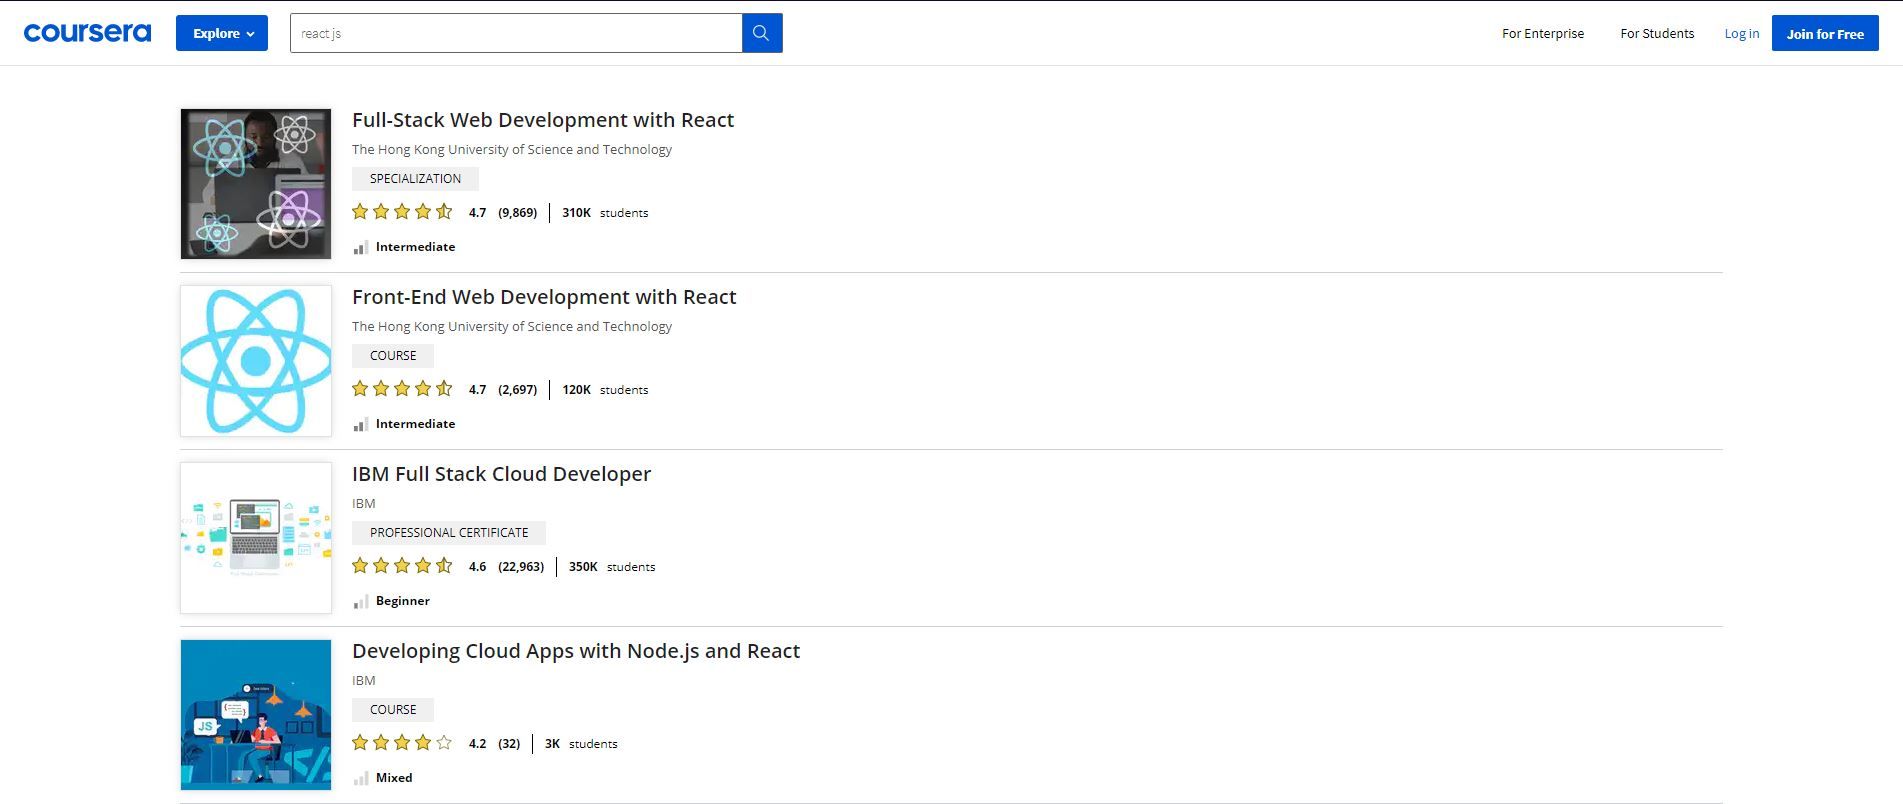Click Hong Kong University under Full-Stack course
1903x804 pixels.
coord(512,150)
